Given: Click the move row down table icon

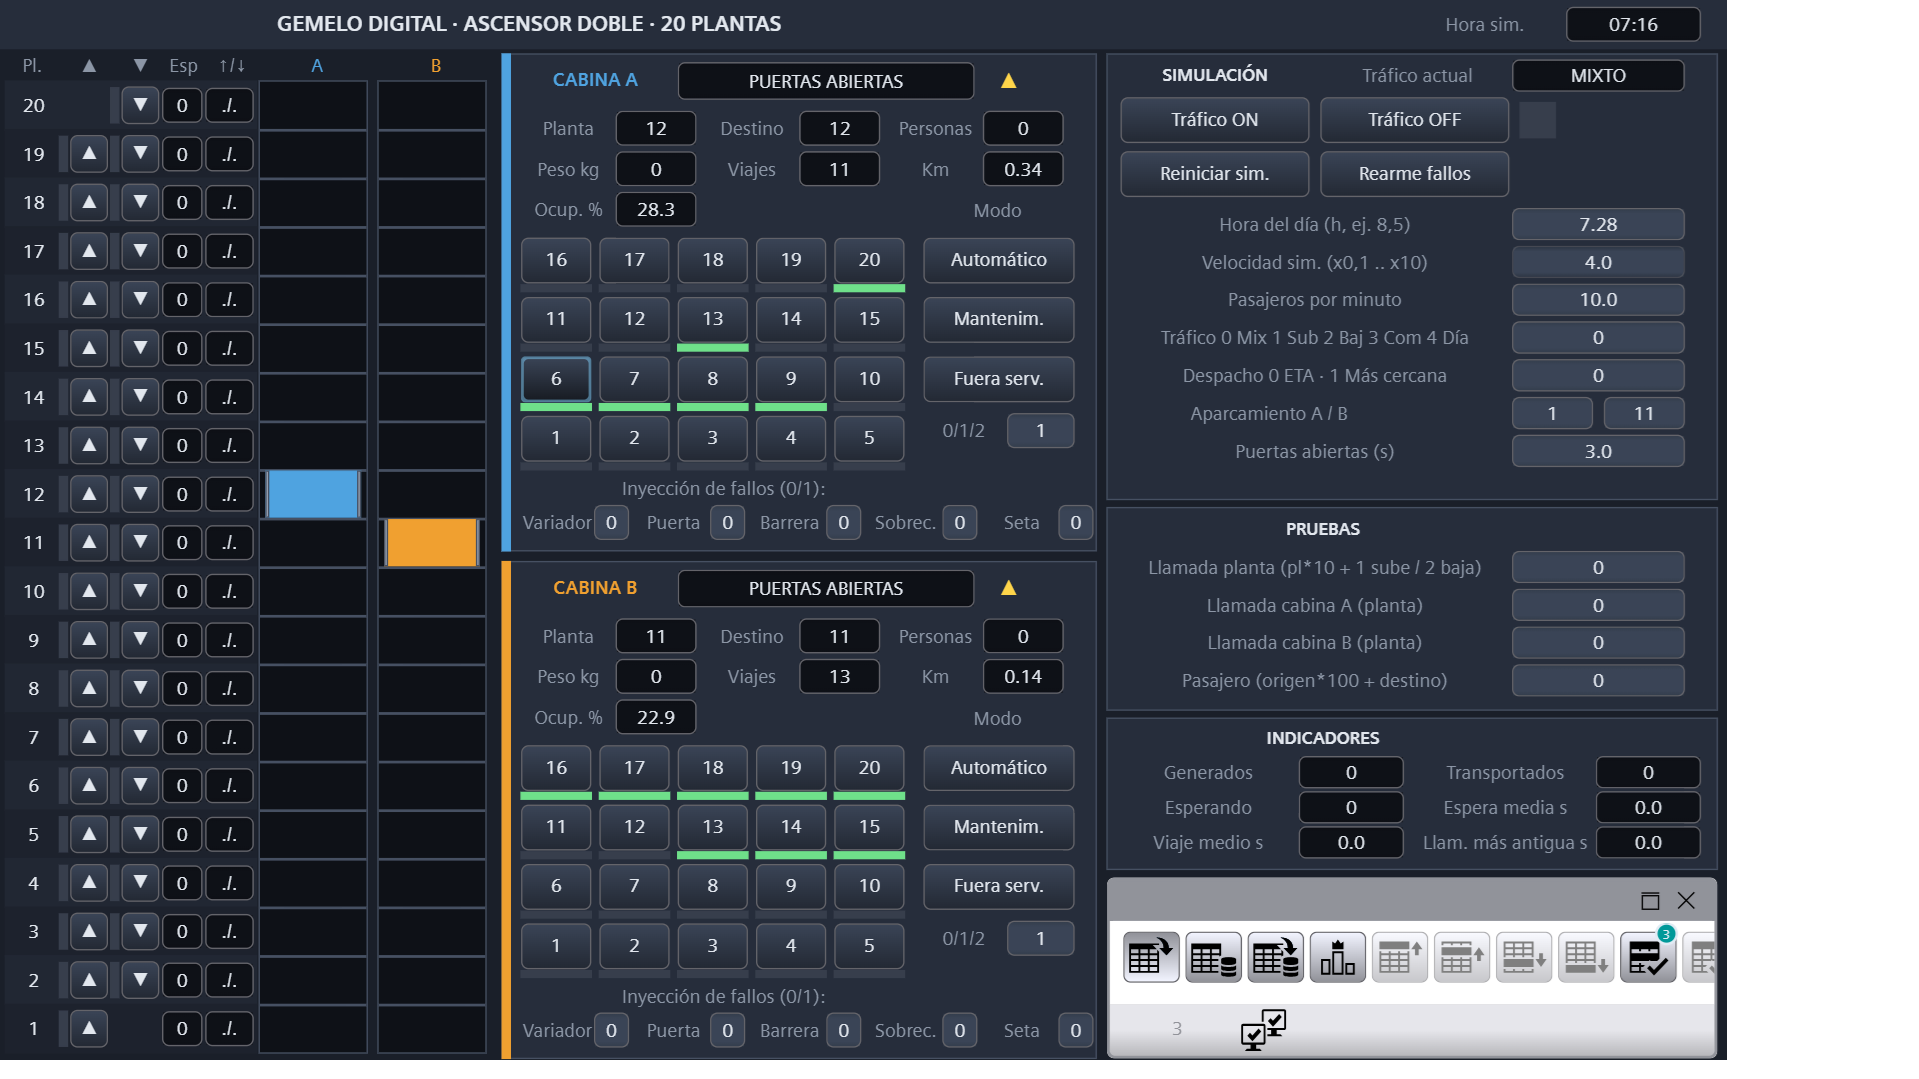Looking at the screenshot, I should (1523, 958).
